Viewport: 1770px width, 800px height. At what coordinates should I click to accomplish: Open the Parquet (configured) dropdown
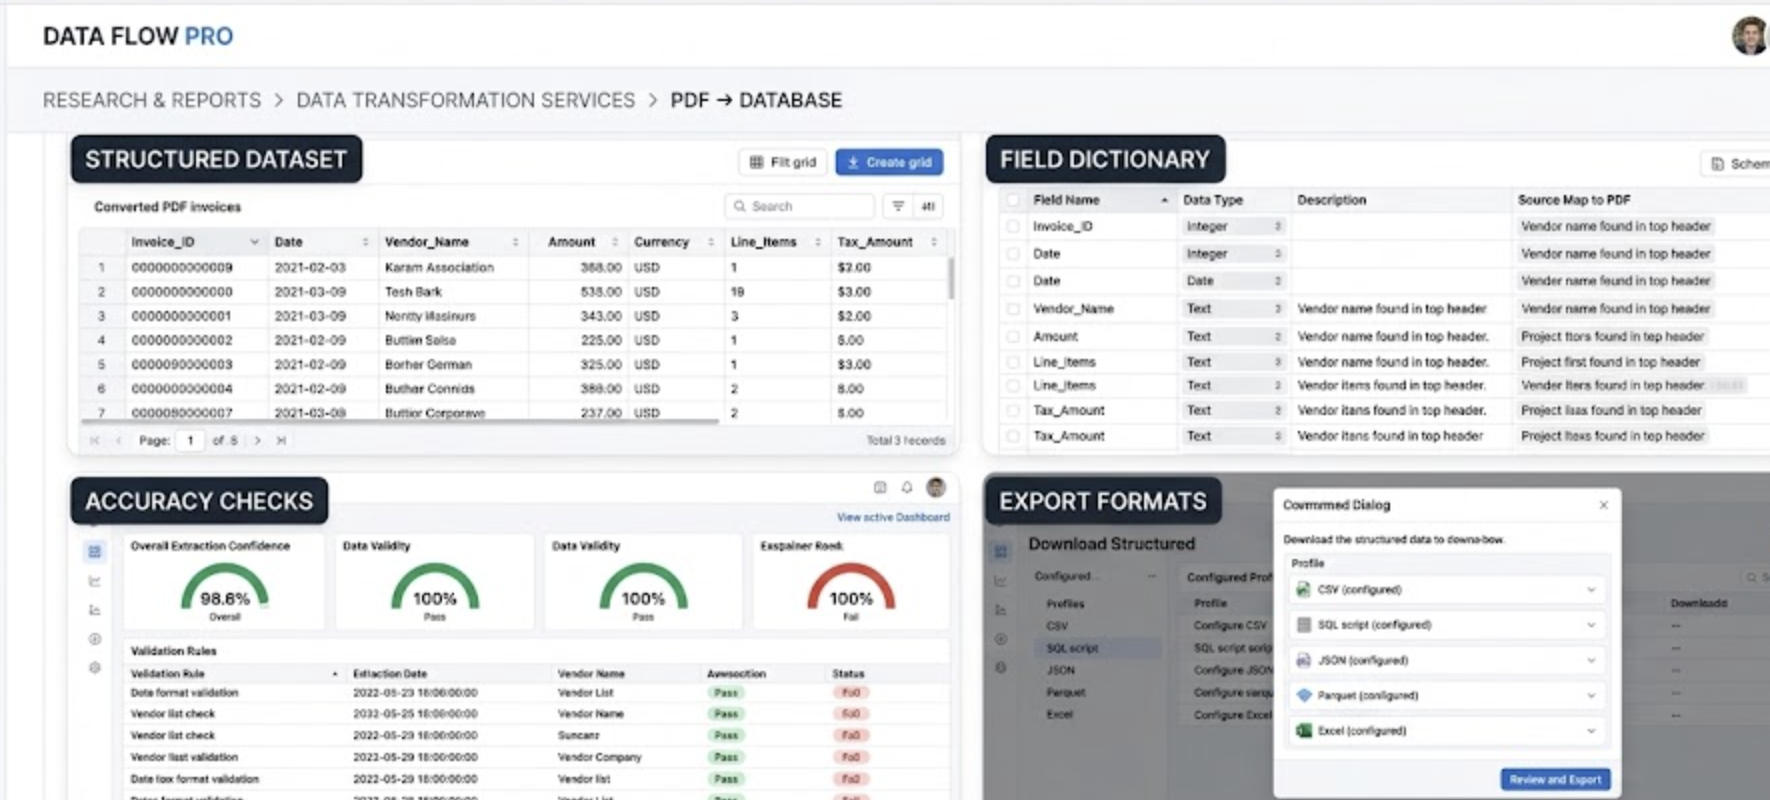[1448, 695]
